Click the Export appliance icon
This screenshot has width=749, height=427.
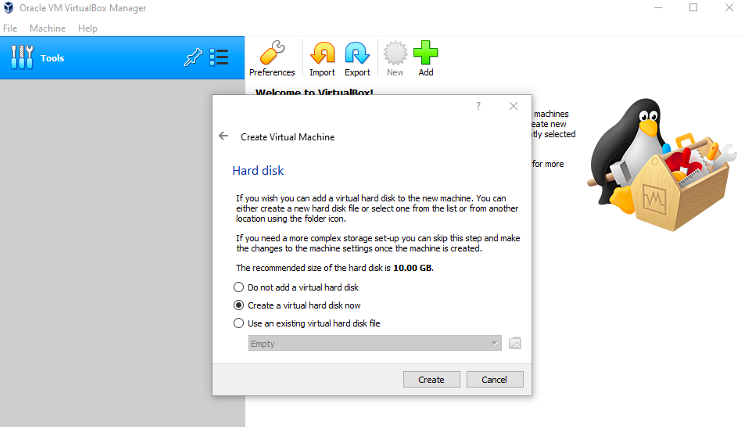pyautogui.click(x=357, y=53)
